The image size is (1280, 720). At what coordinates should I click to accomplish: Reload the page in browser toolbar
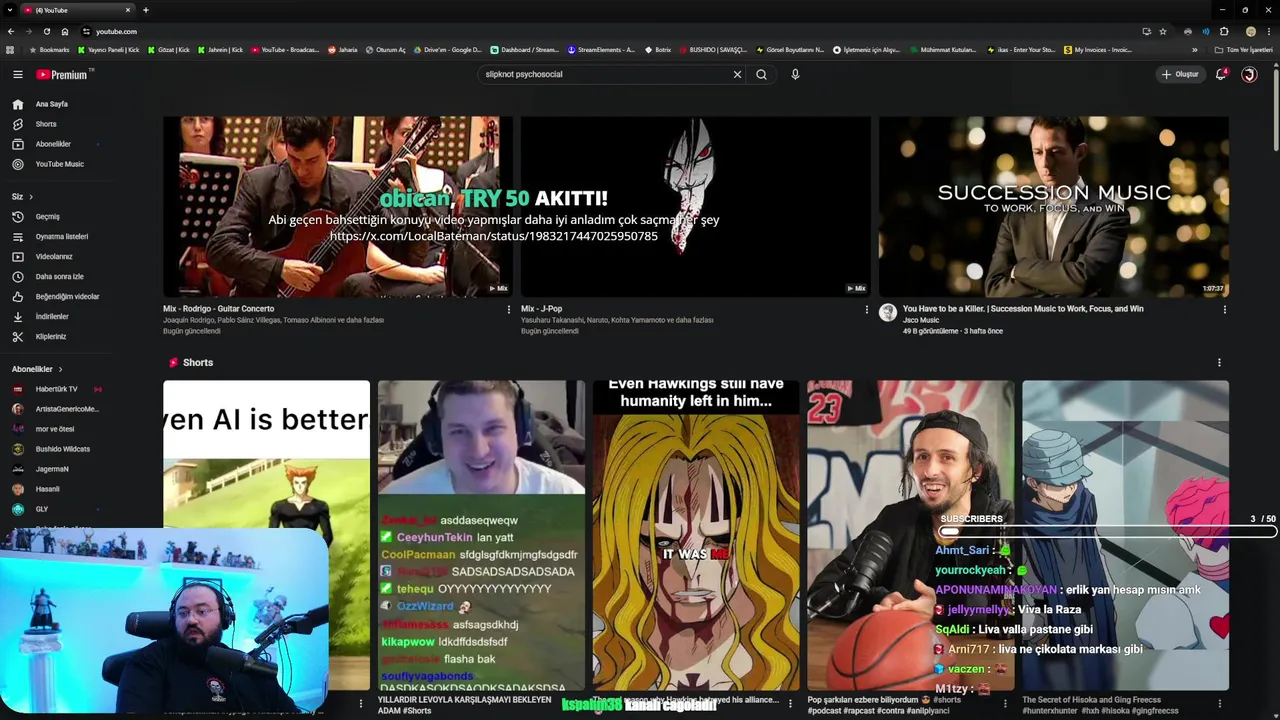(x=46, y=31)
